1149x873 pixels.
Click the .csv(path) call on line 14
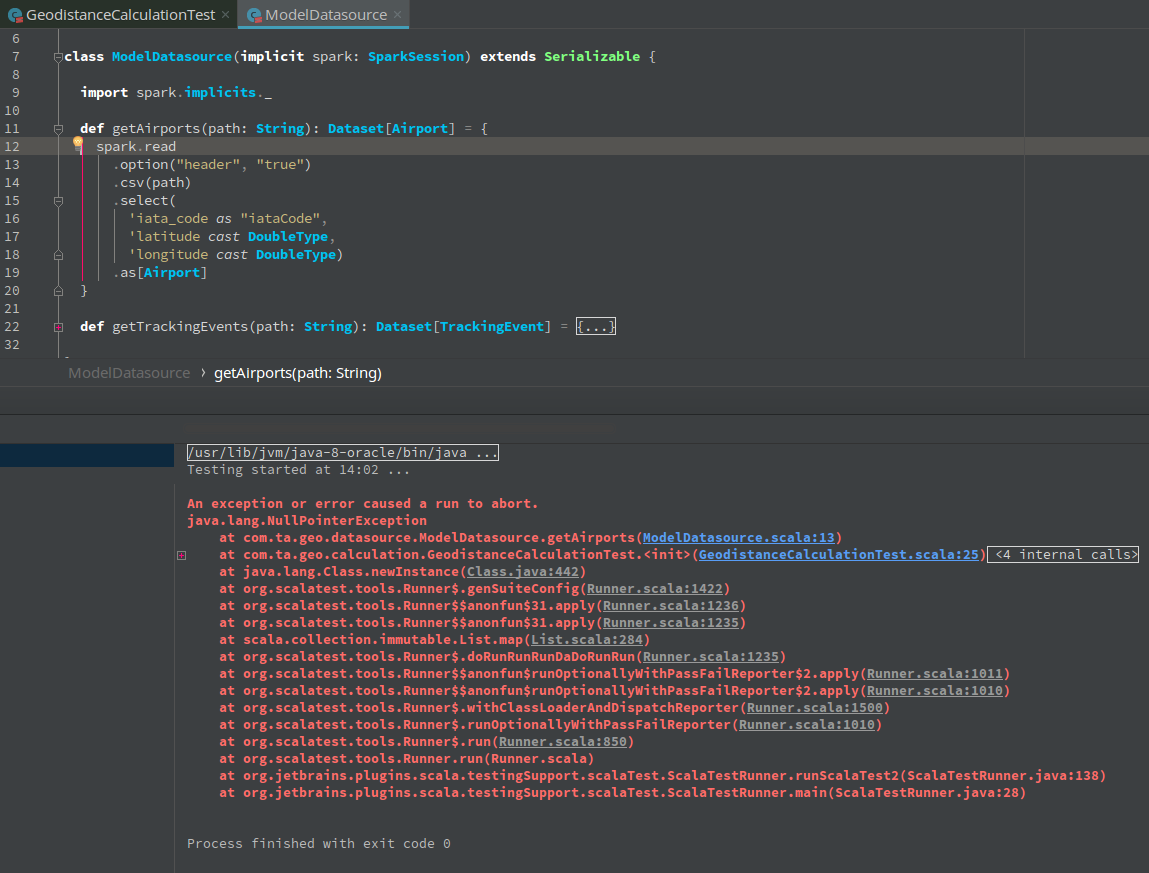click(152, 183)
